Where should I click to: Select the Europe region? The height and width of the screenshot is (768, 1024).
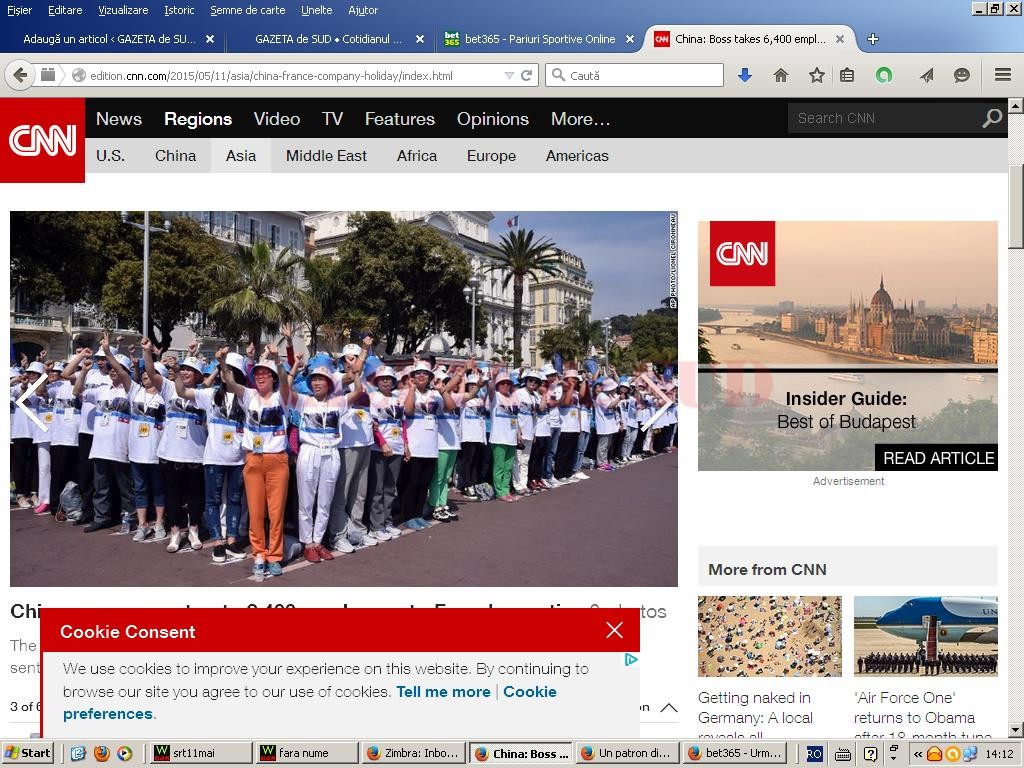(492, 156)
